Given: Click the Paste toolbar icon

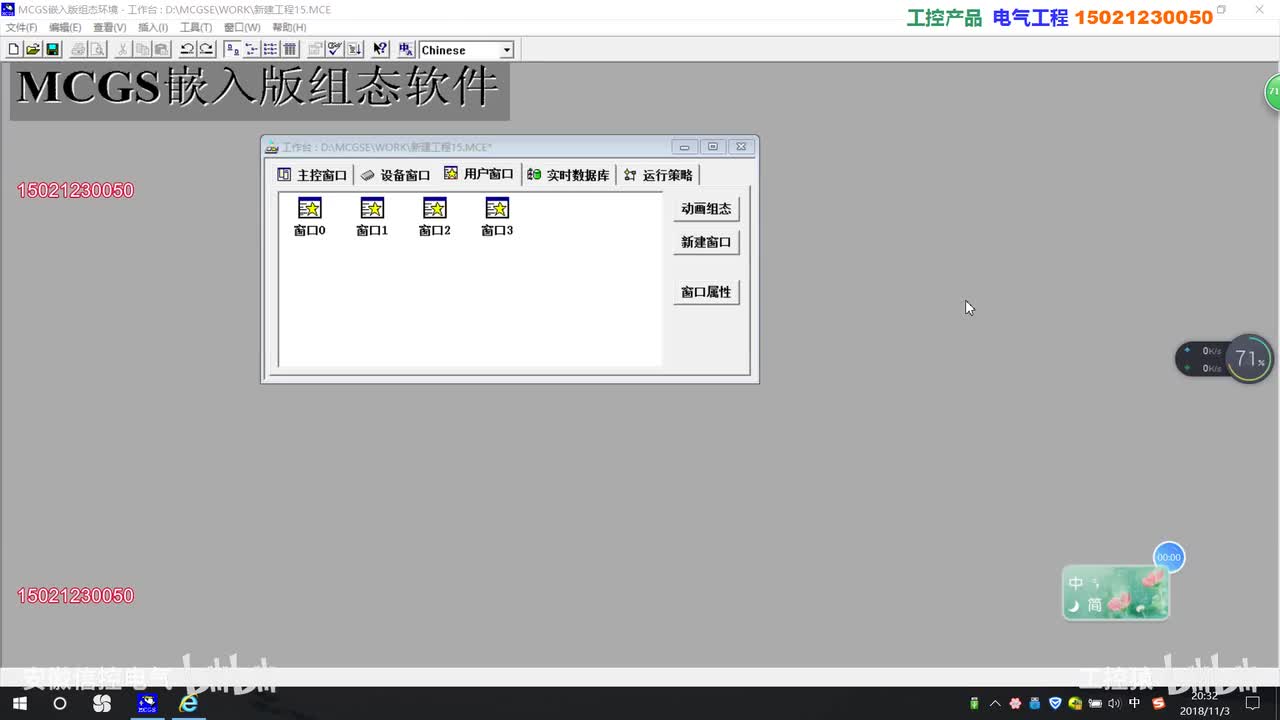Looking at the screenshot, I should tap(161, 49).
